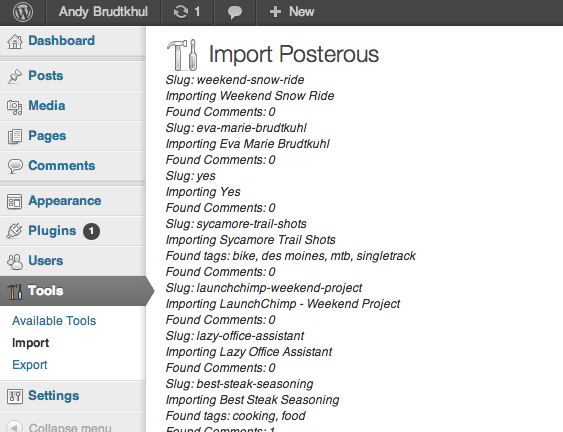Select the Tools menu item

pos(73,291)
